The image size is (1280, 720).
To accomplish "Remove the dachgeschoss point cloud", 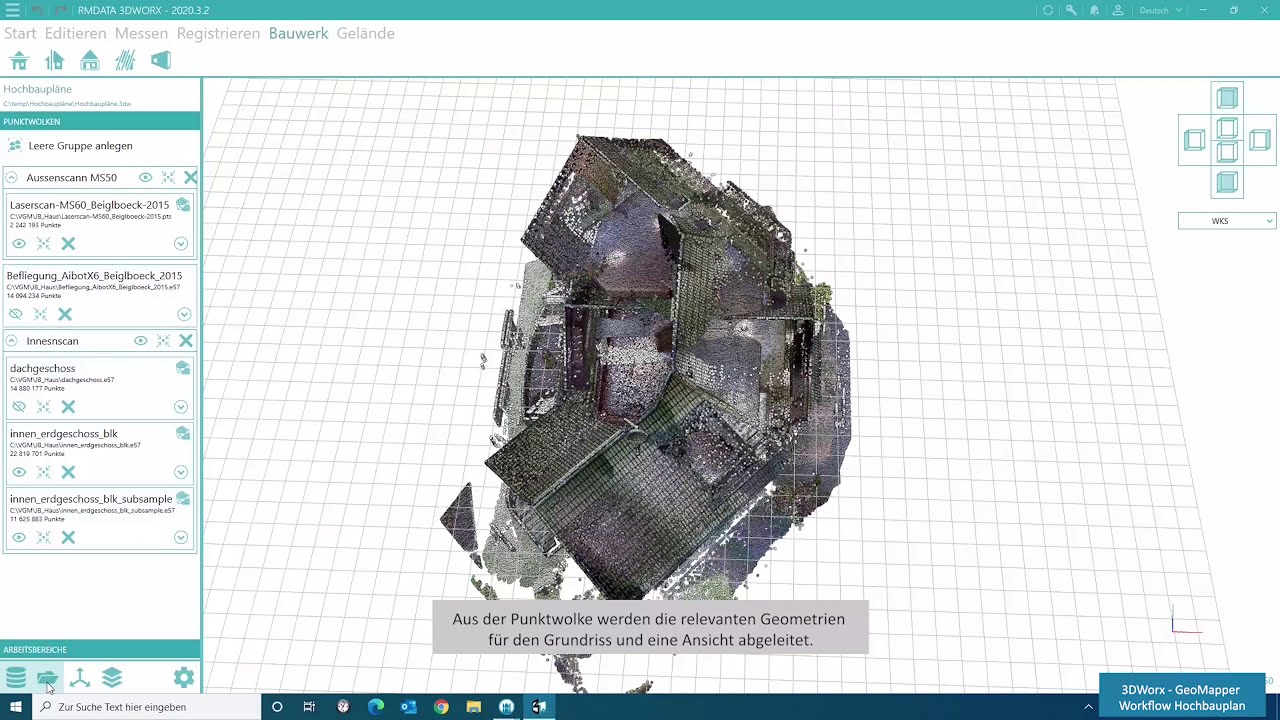I will 68,407.
